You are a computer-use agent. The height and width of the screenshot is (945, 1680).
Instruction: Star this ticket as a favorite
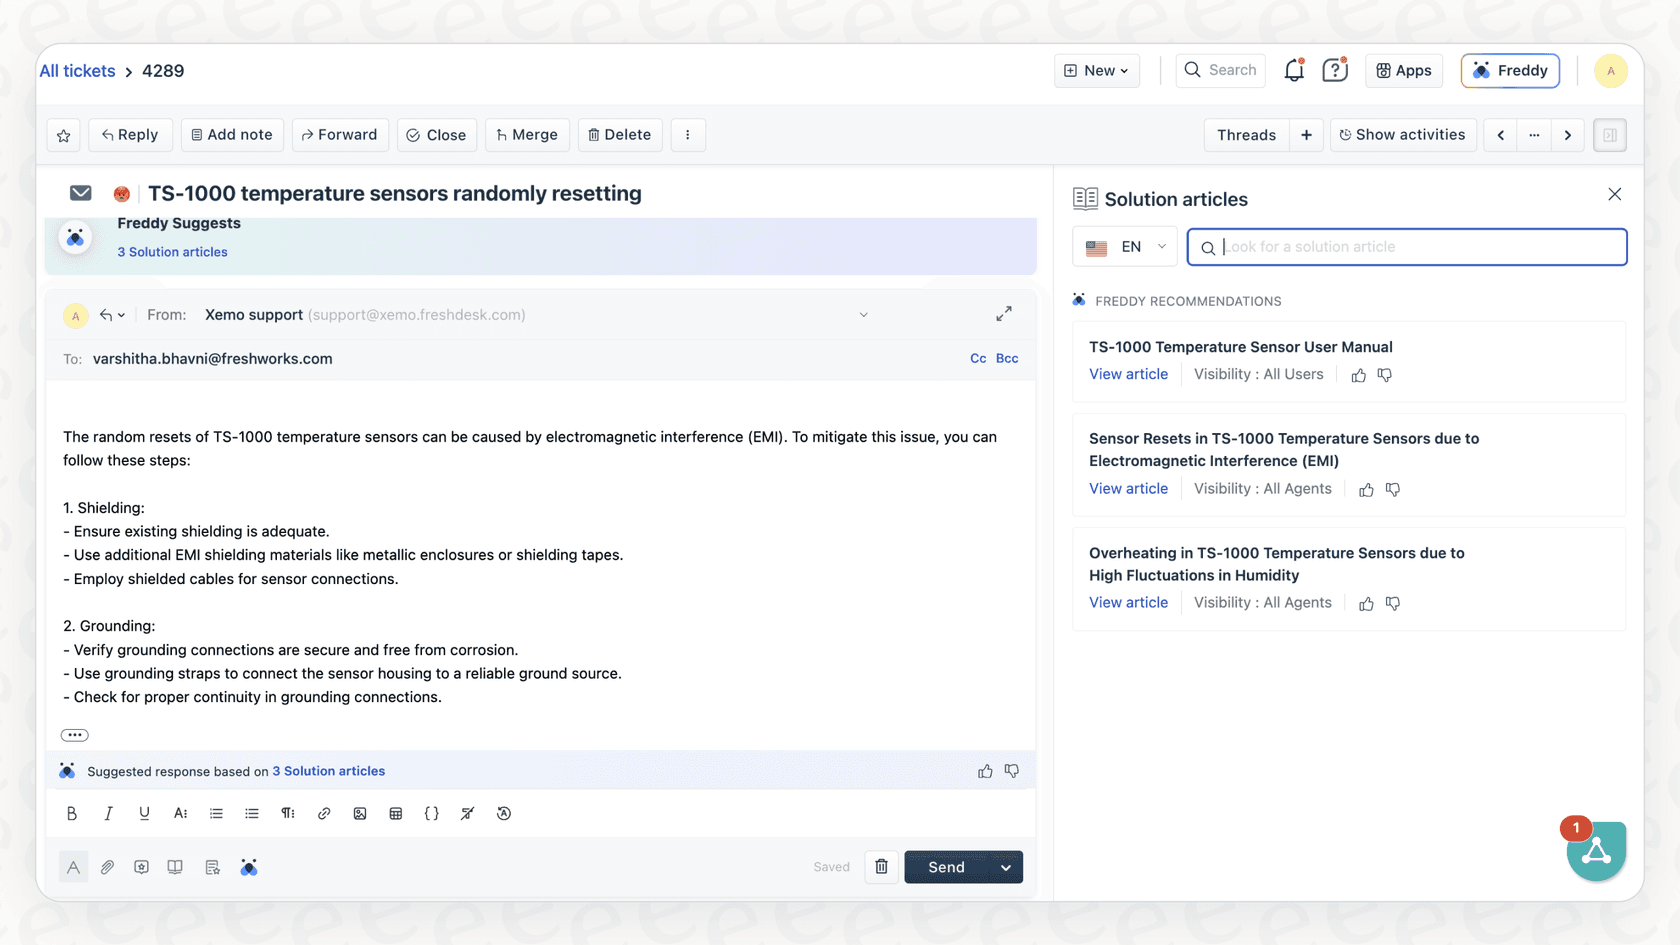[x=63, y=134]
